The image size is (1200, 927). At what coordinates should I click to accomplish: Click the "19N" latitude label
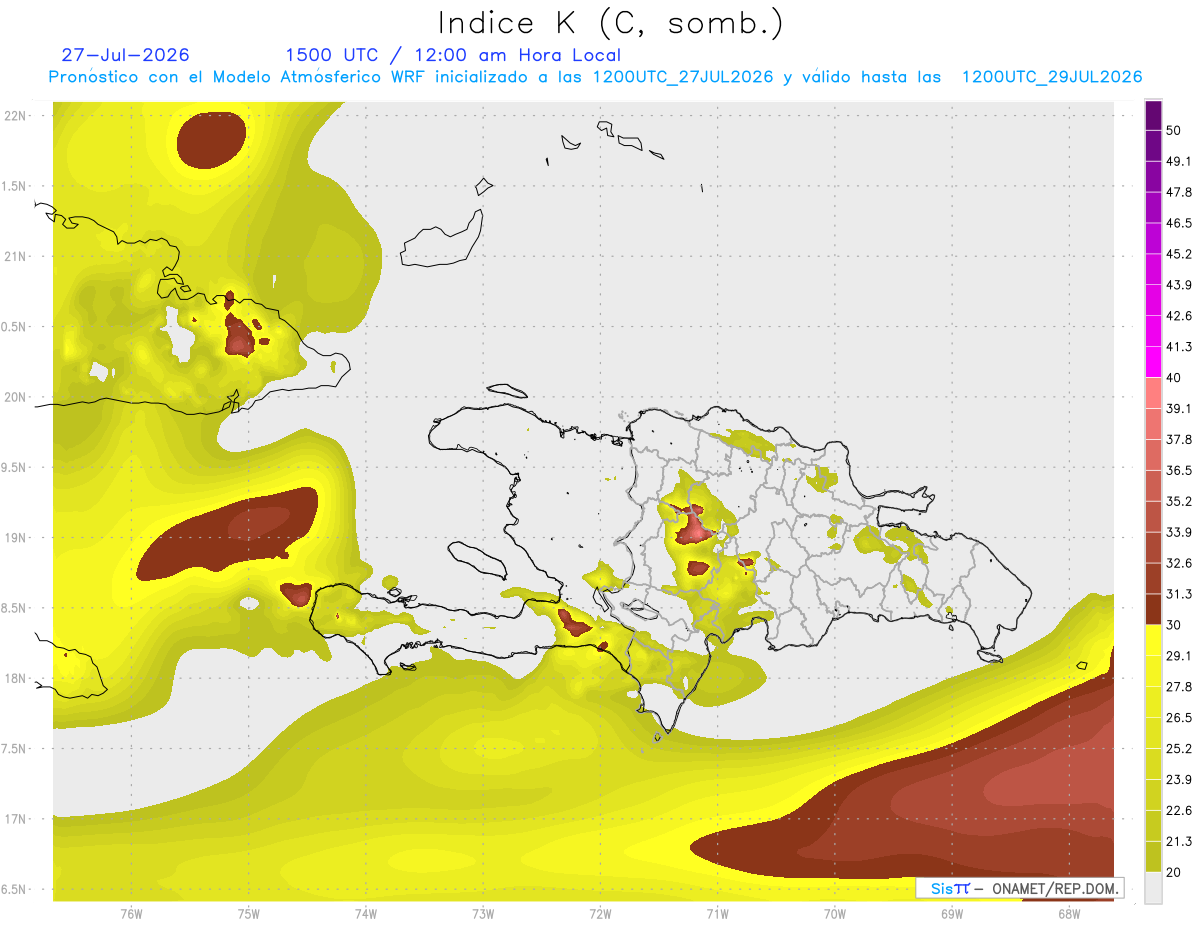(15, 538)
